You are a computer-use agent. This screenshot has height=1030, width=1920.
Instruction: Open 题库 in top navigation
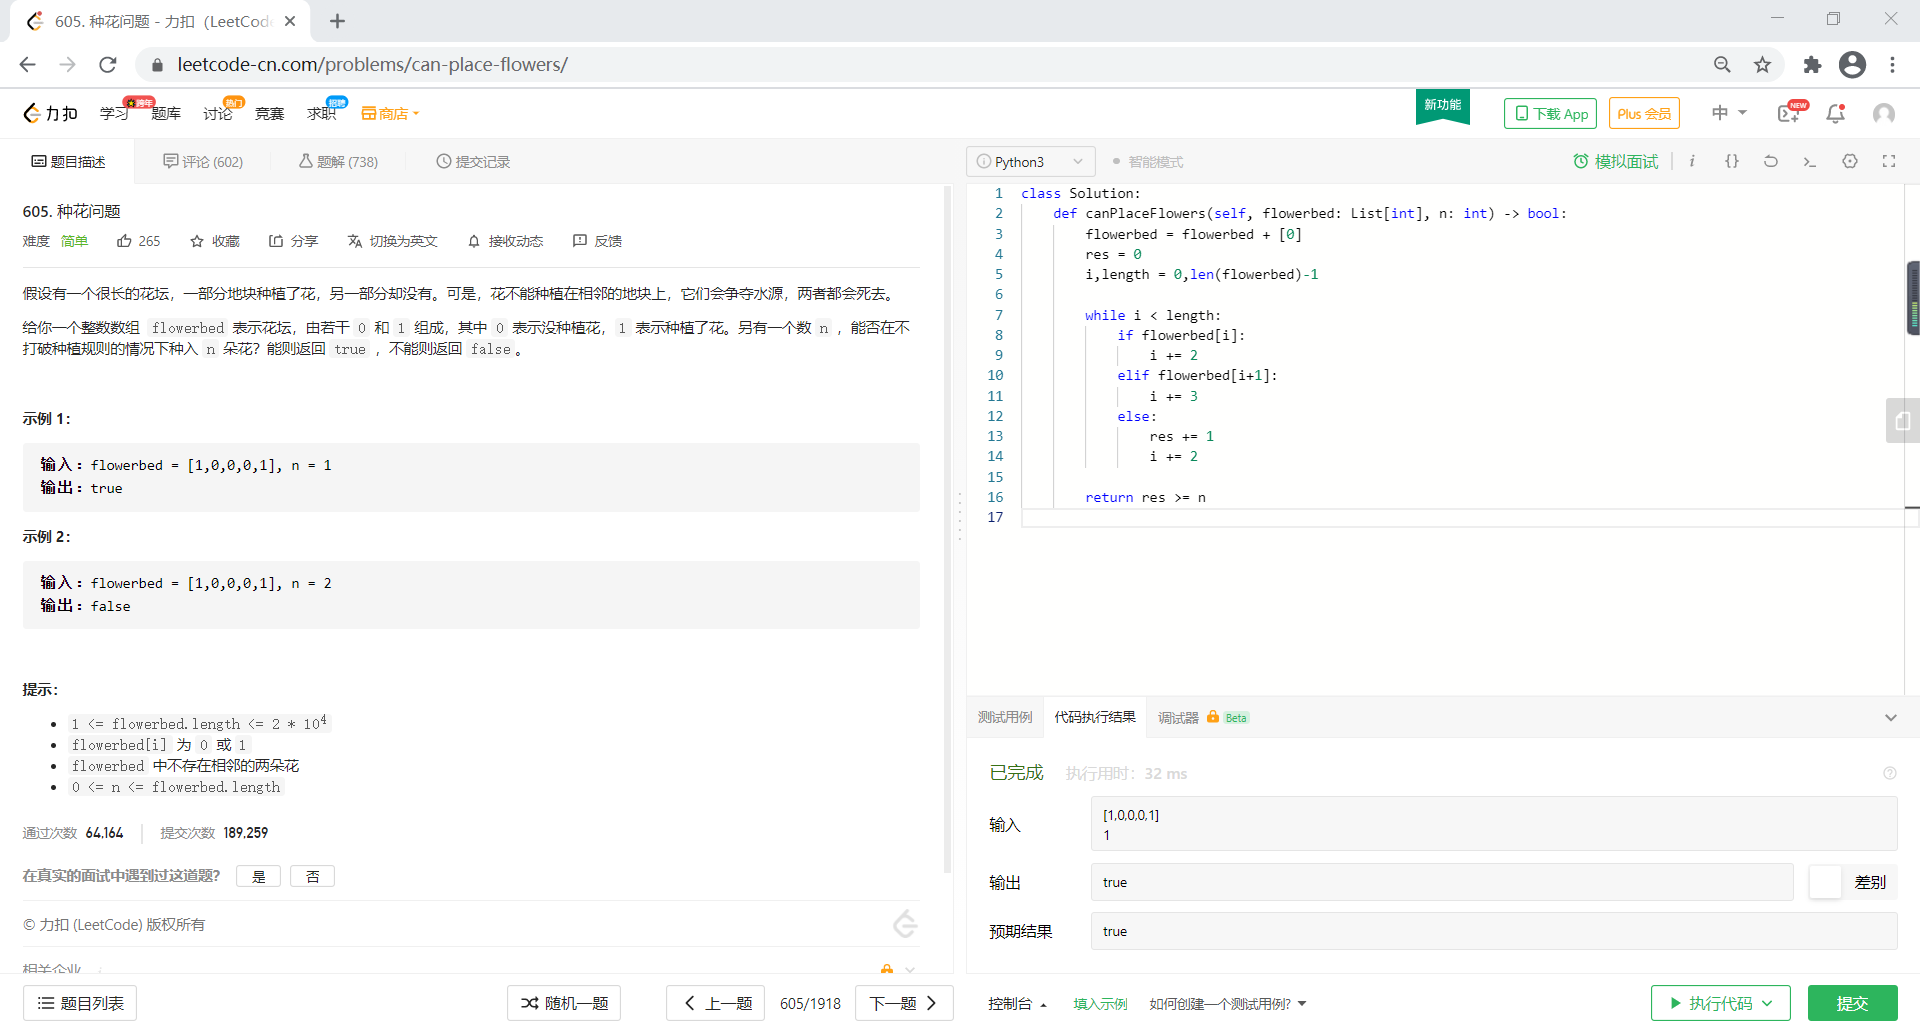pyautogui.click(x=166, y=114)
